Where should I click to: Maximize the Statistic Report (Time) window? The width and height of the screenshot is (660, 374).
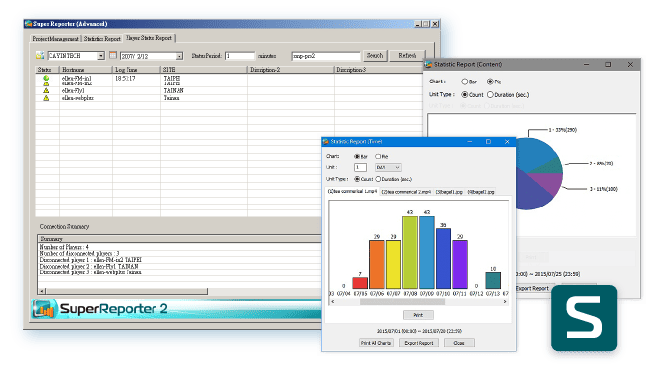coord(488,142)
